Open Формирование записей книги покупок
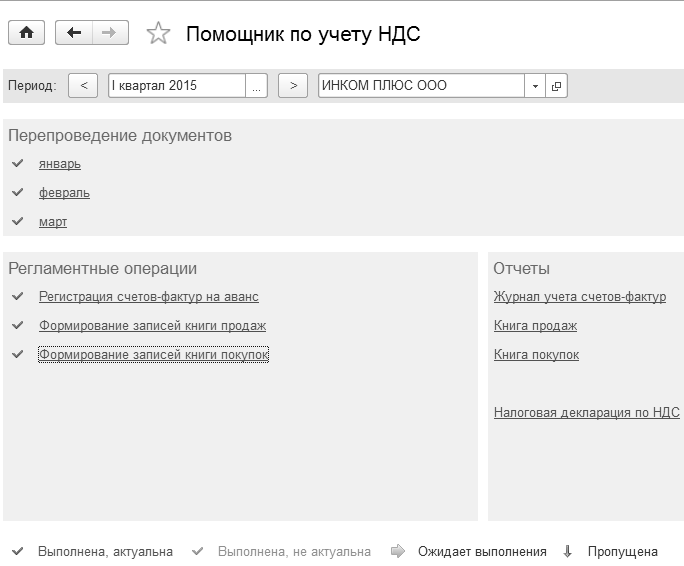Screen dimensions: 684x566 point(154,354)
